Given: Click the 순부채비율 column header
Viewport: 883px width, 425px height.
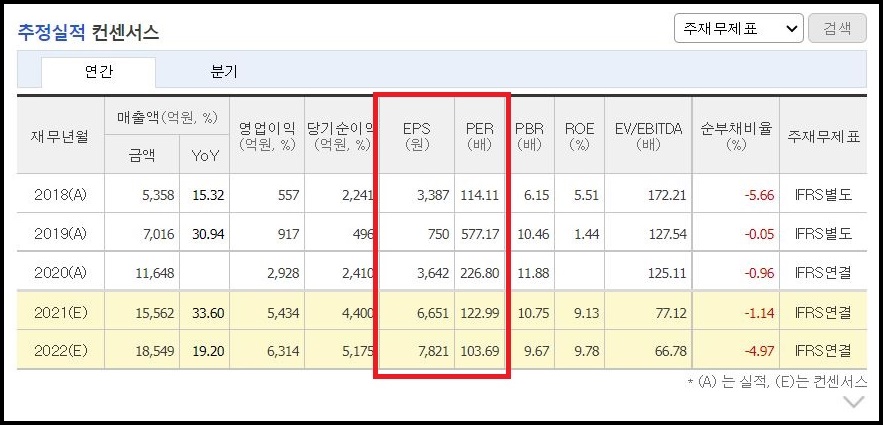Looking at the screenshot, I should click(x=735, y=137).
